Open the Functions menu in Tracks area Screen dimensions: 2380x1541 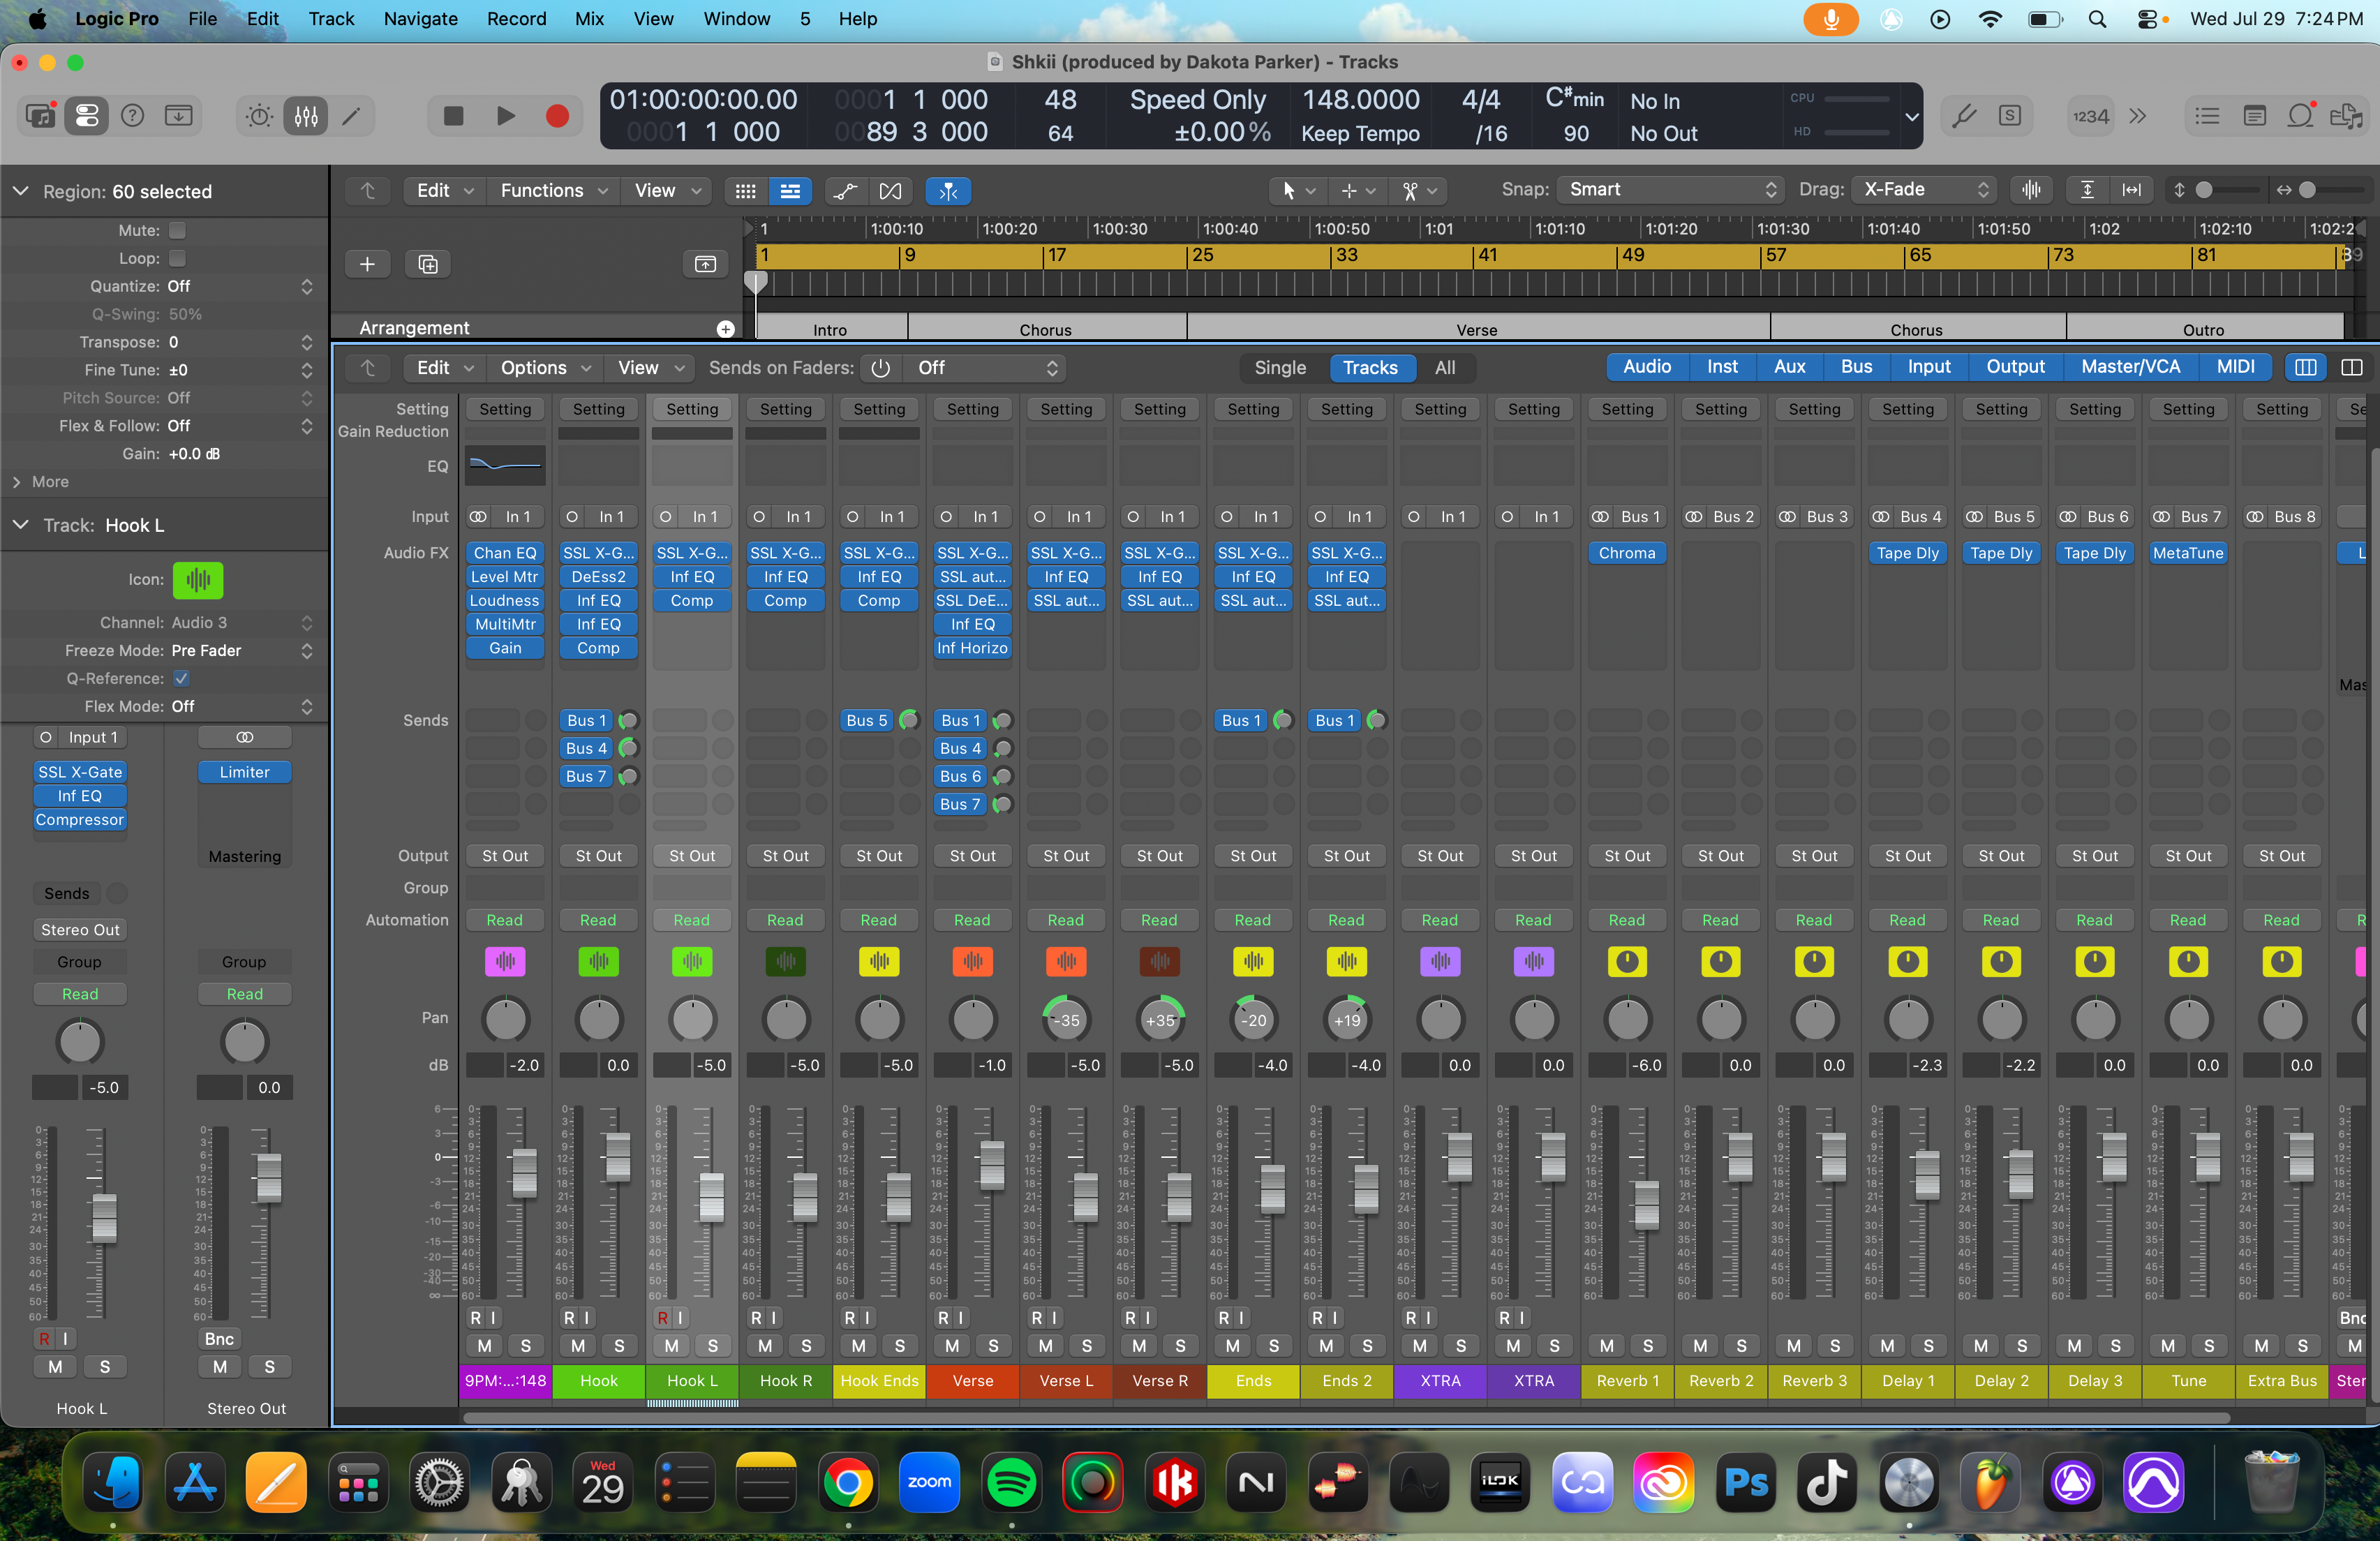tap(554, 191)
